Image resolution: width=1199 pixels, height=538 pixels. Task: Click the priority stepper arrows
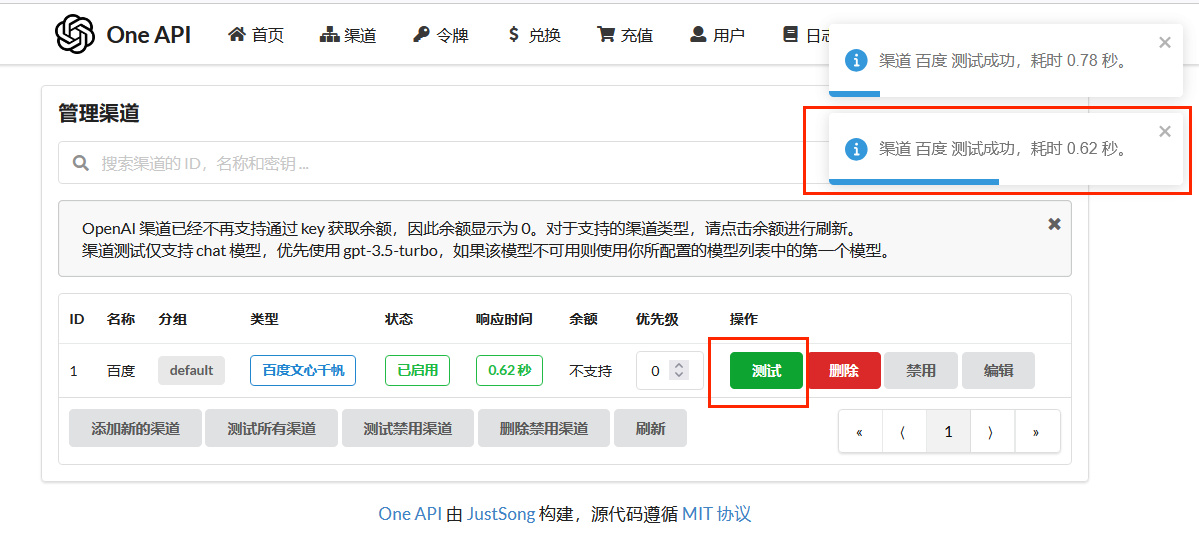click(x=680, y=370)
